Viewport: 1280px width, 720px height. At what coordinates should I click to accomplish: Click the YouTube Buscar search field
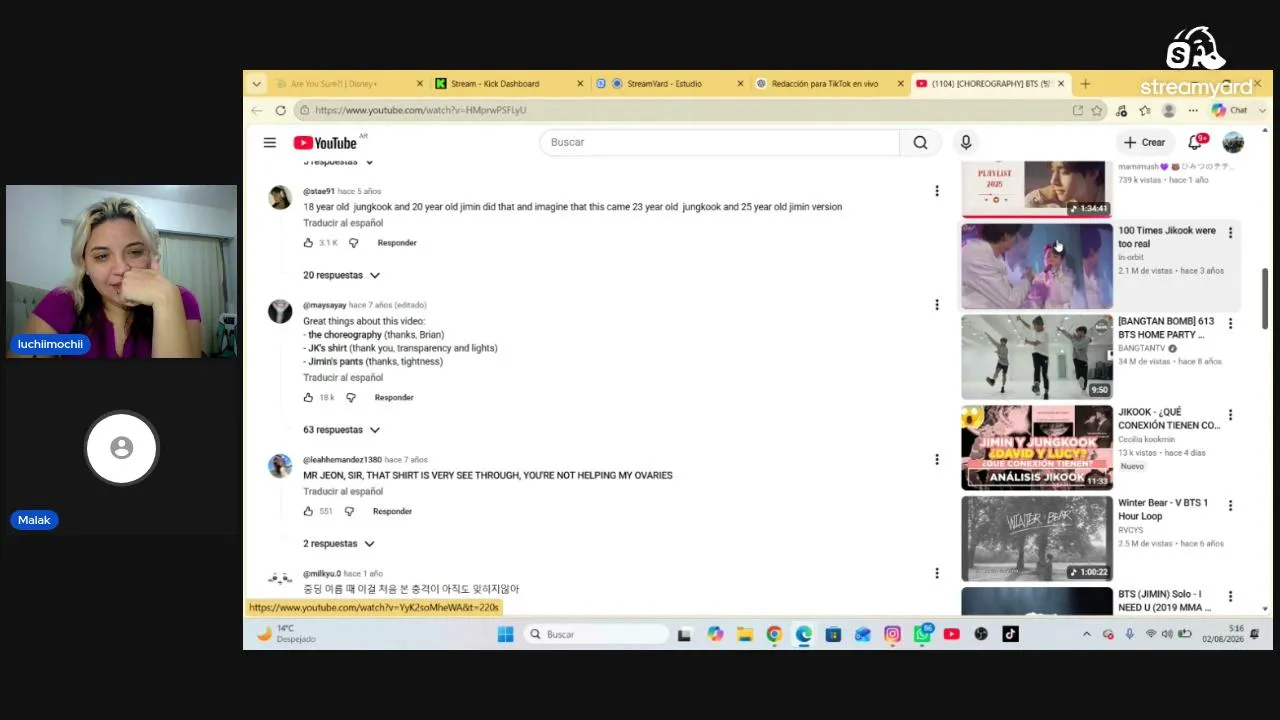click(x=719, y=142)
